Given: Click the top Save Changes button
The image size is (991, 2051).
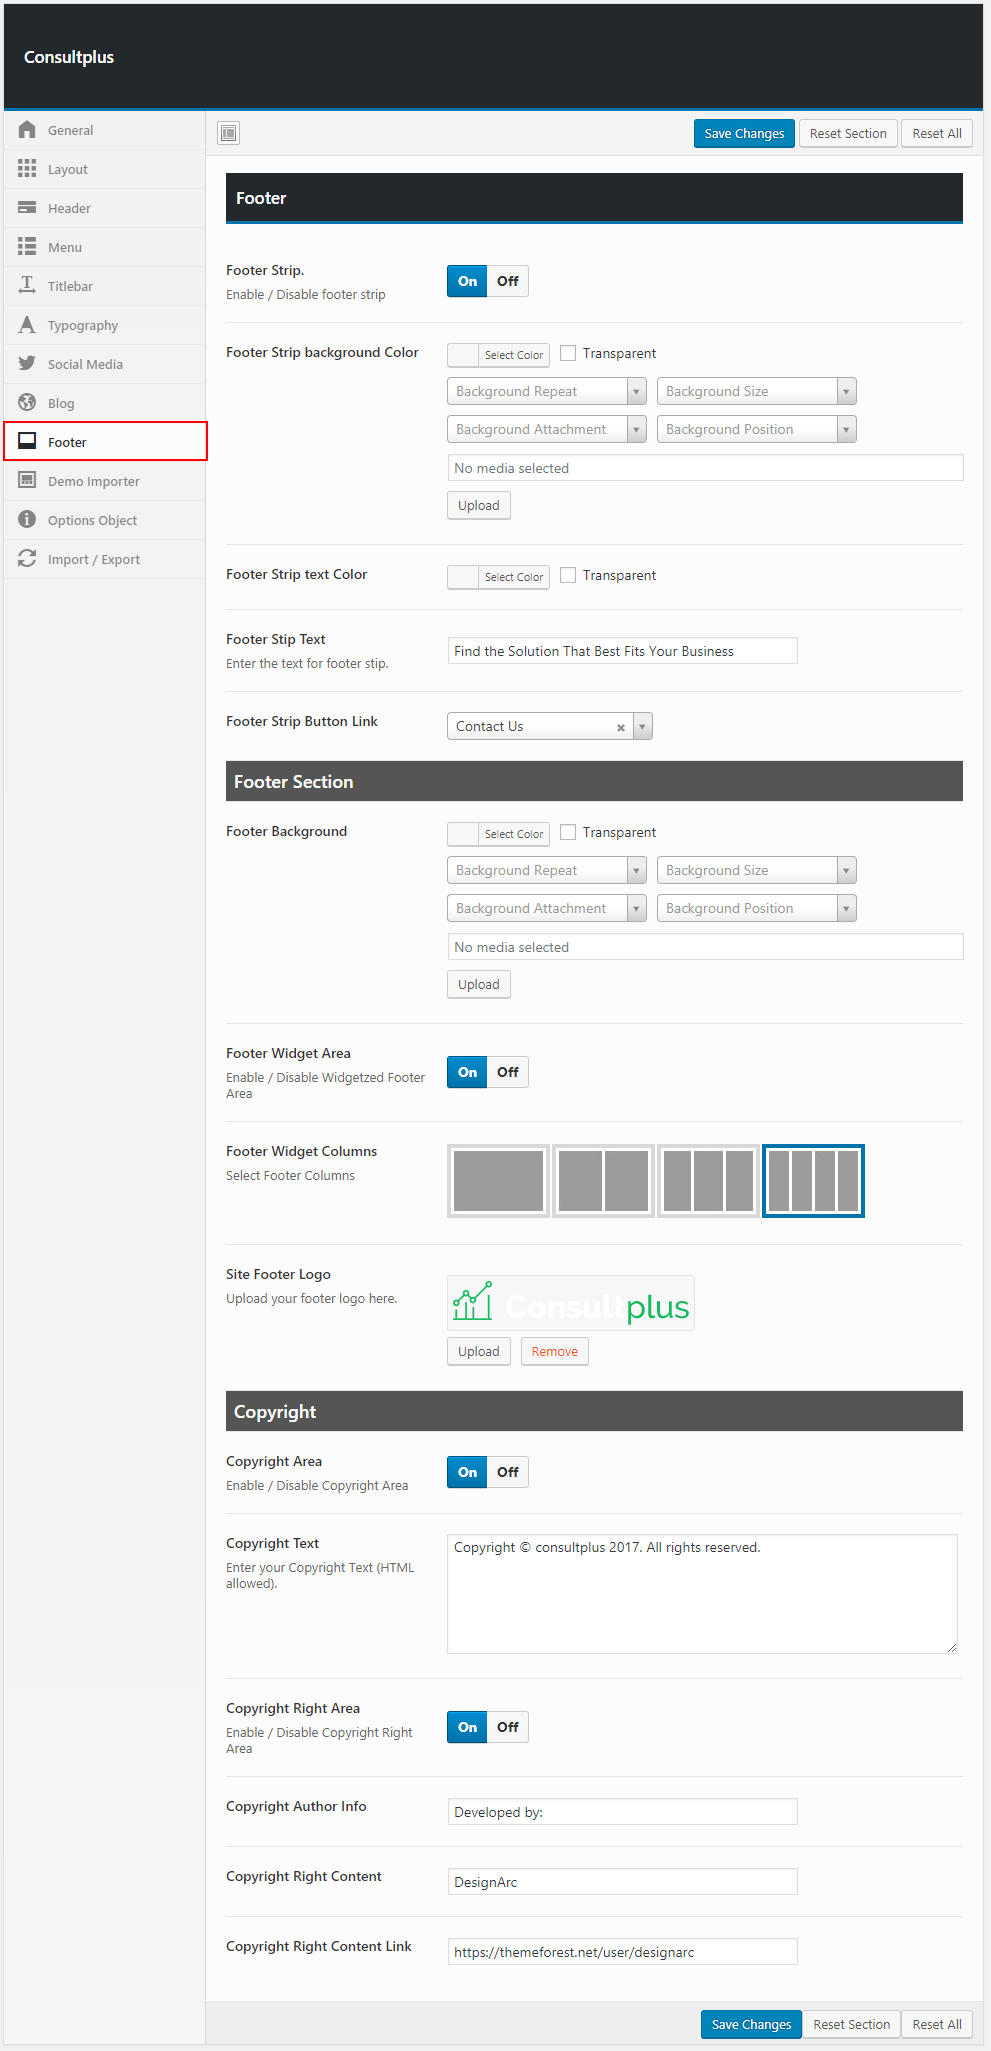Looking at the screenshot, I should point(744,134).
